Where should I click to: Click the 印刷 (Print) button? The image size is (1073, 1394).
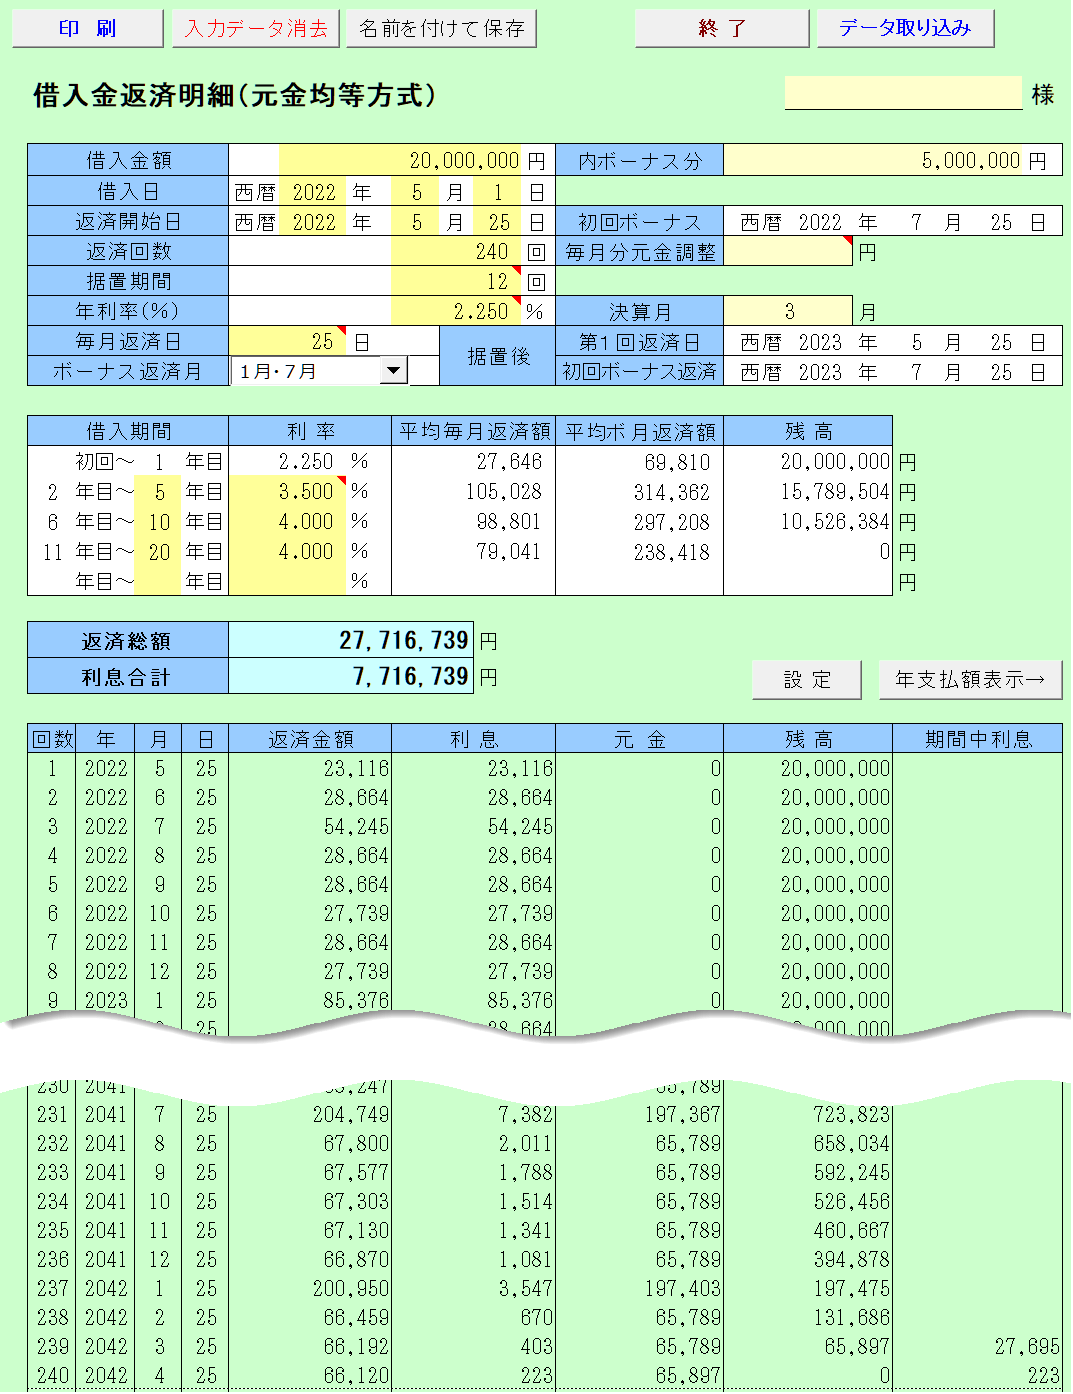click(87, 27)
